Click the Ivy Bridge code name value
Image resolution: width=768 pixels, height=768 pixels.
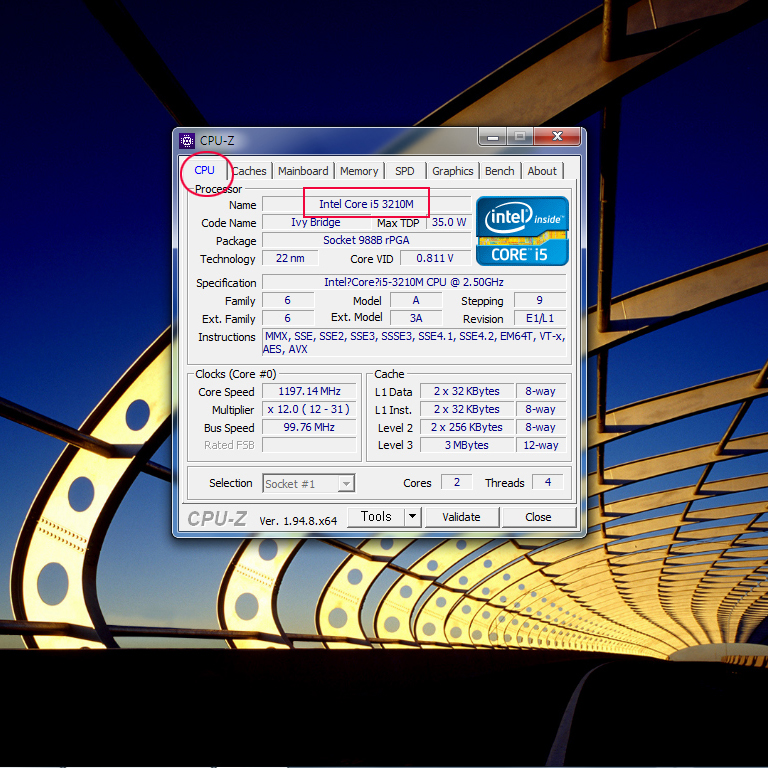[316, 222]
